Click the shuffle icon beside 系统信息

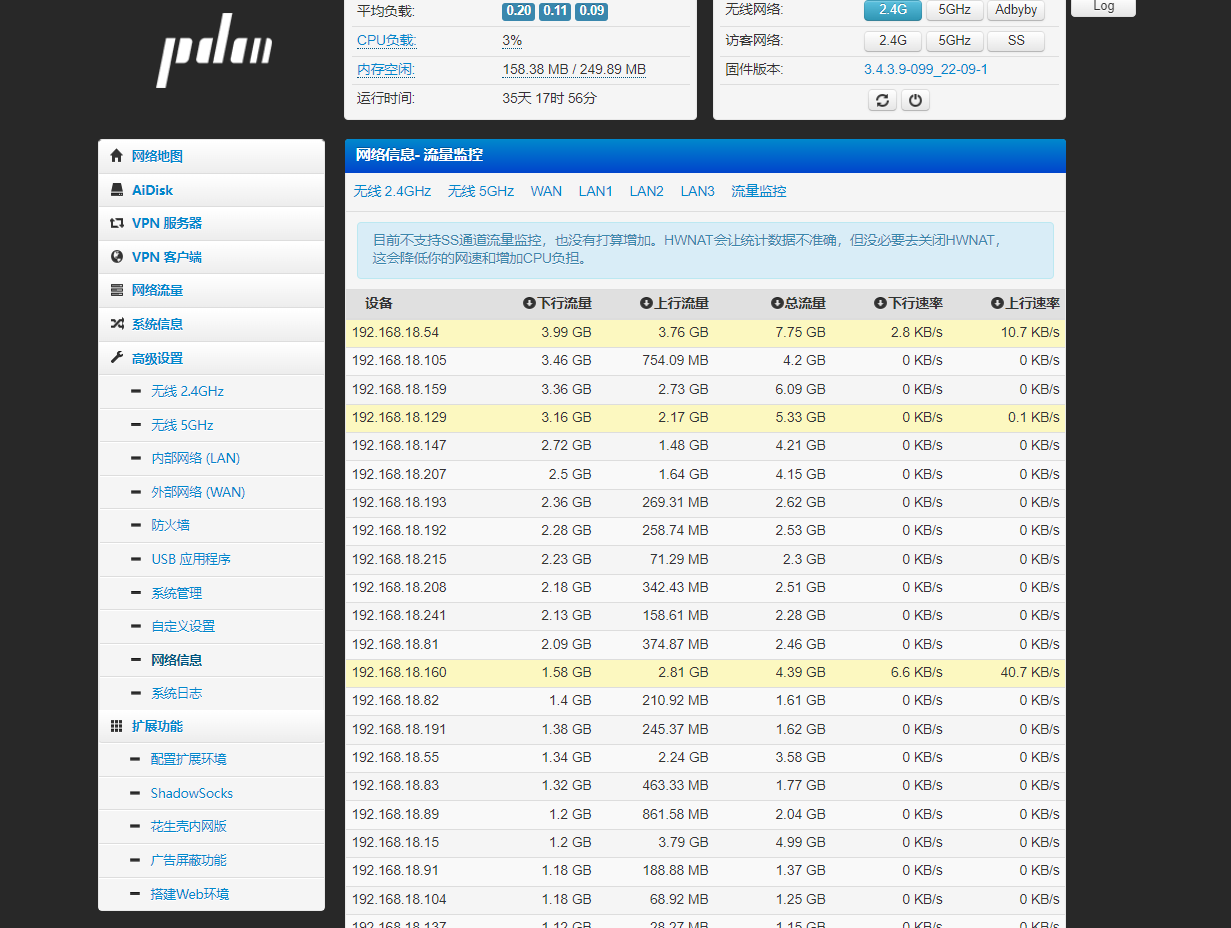(x=116, y=324)
